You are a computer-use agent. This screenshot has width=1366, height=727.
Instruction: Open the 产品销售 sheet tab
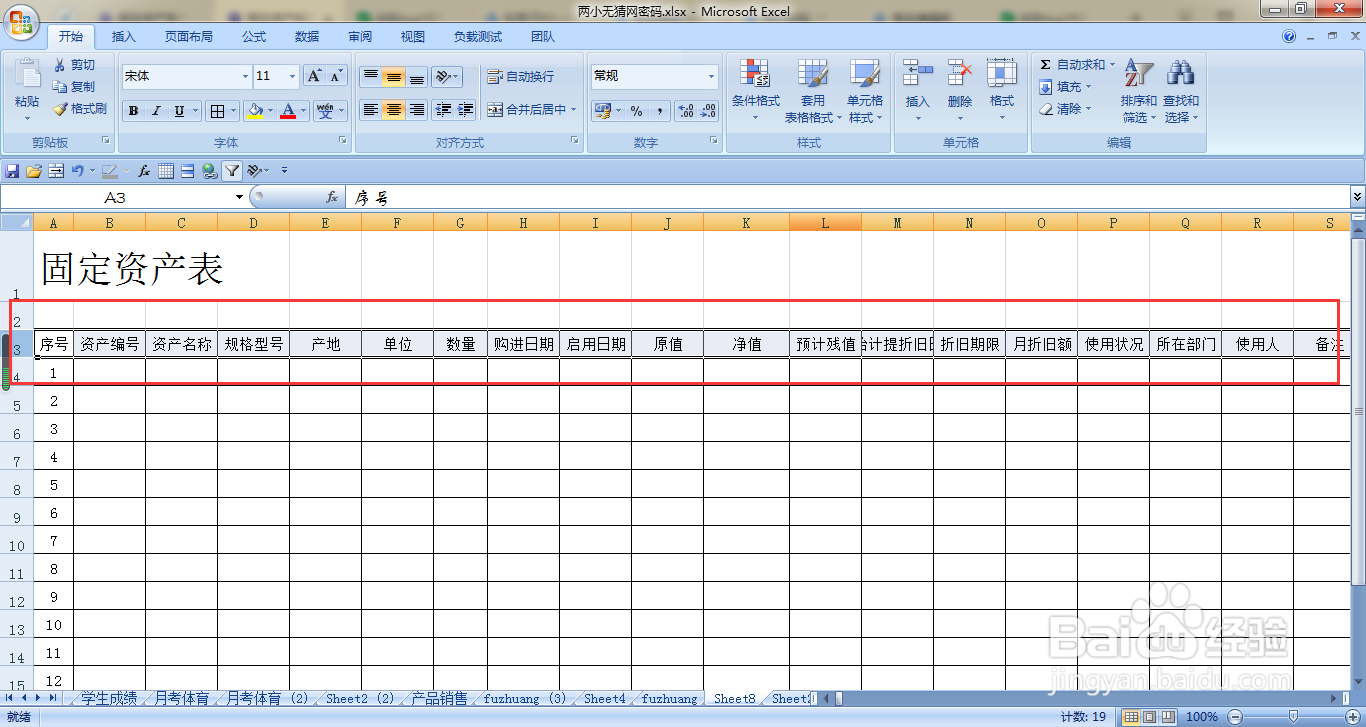point(439,698)
